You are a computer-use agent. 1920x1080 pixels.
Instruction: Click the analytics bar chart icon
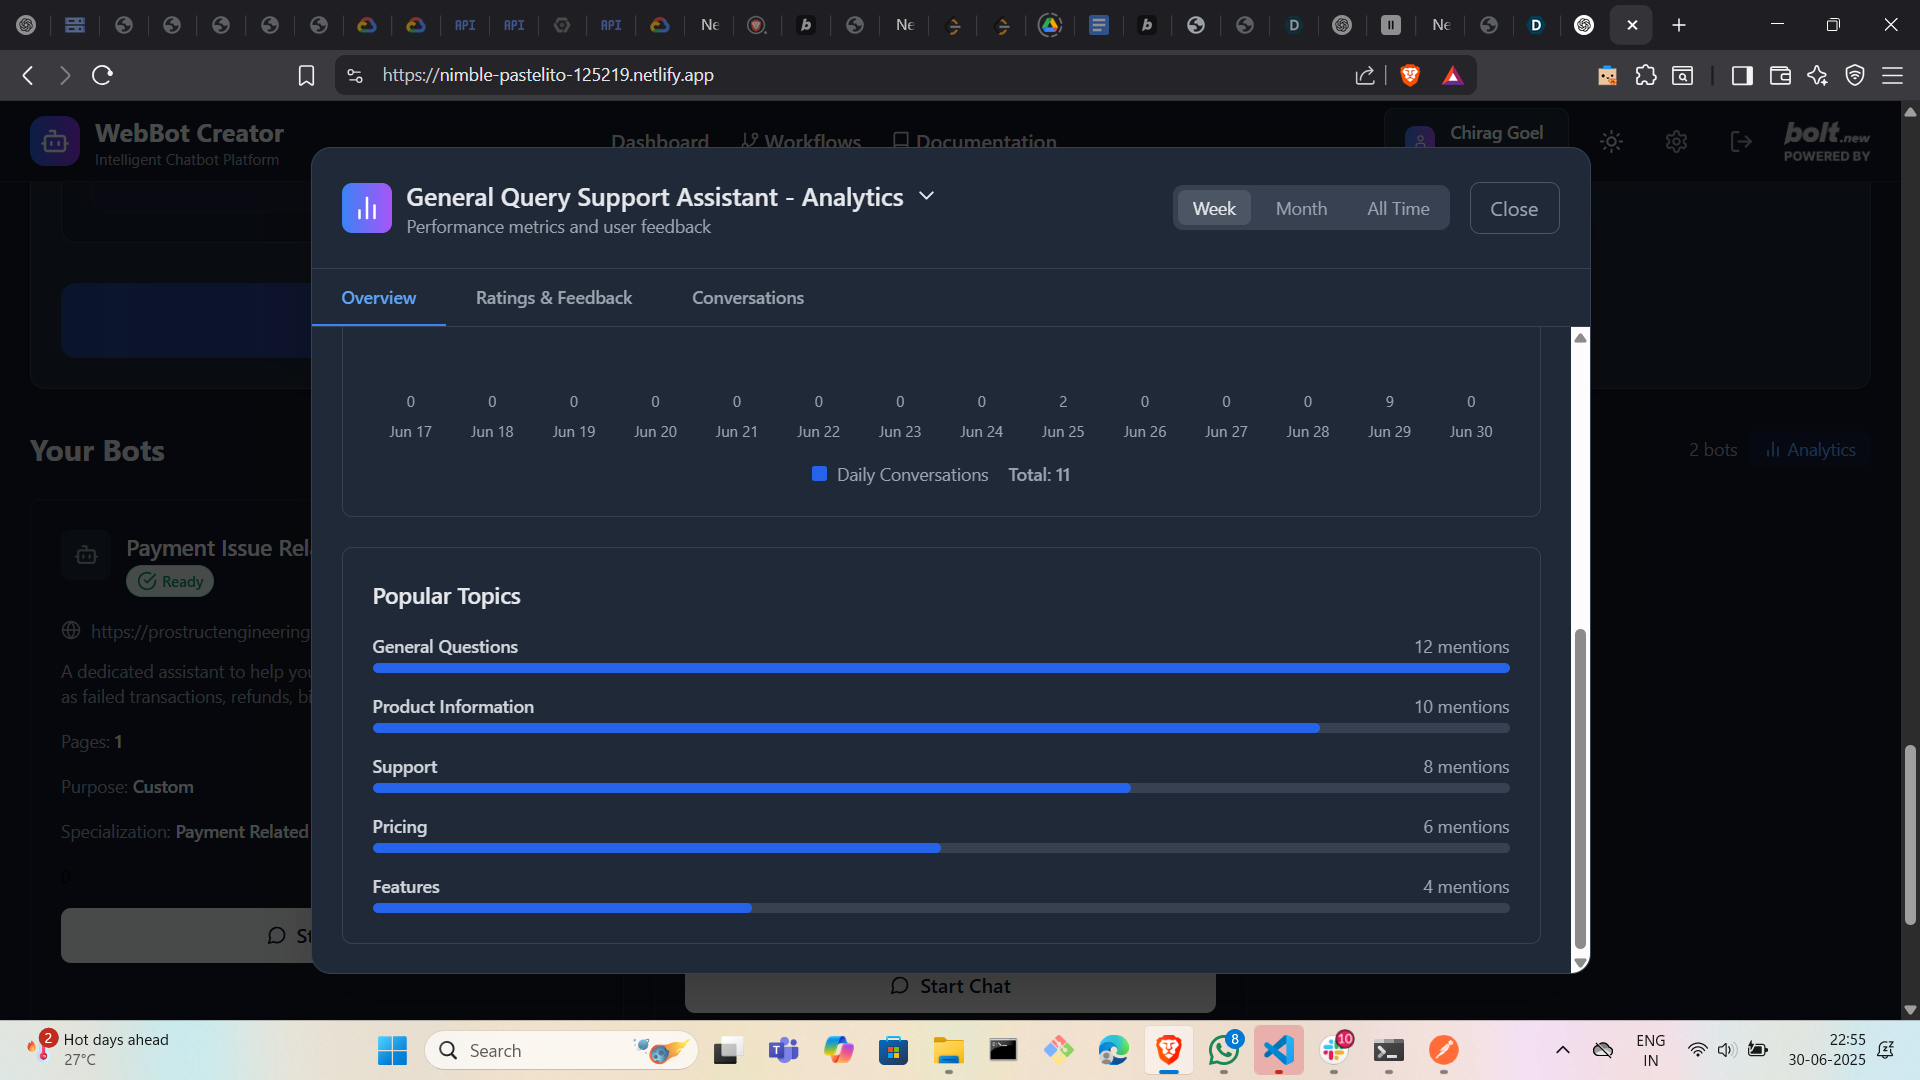[366, 208]
